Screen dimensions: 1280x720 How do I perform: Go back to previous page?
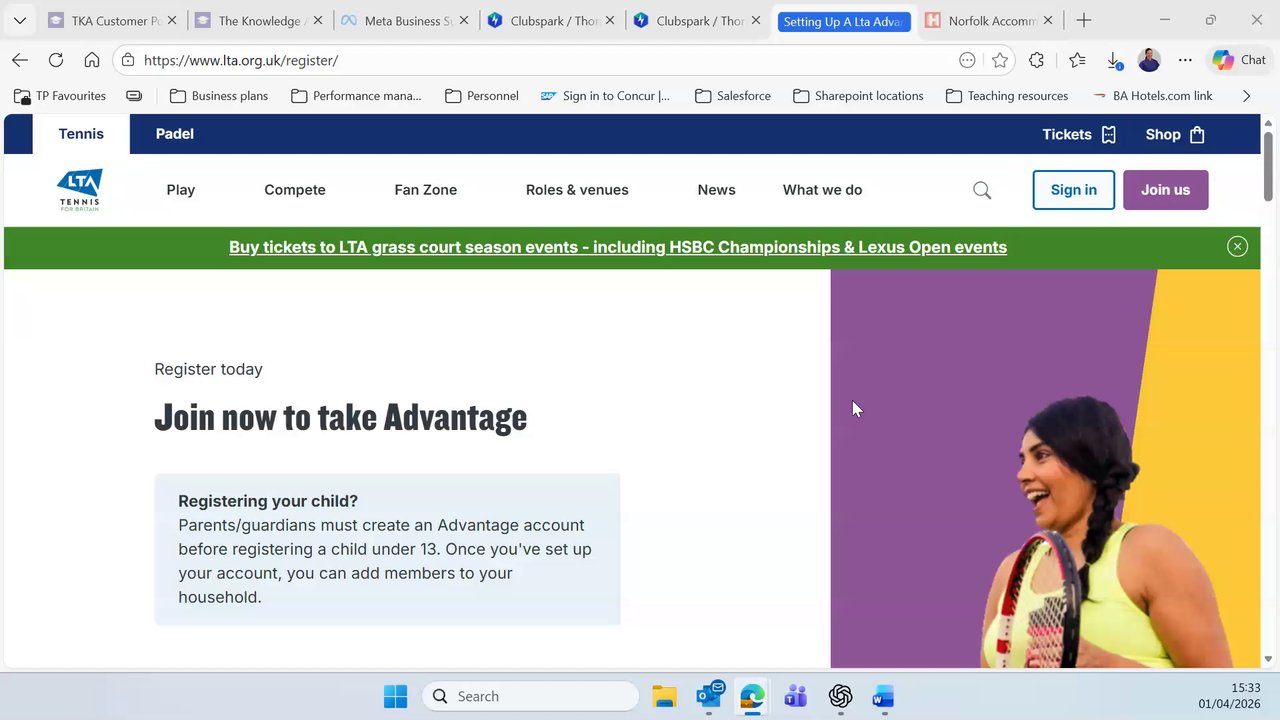(x=20, y=60)
